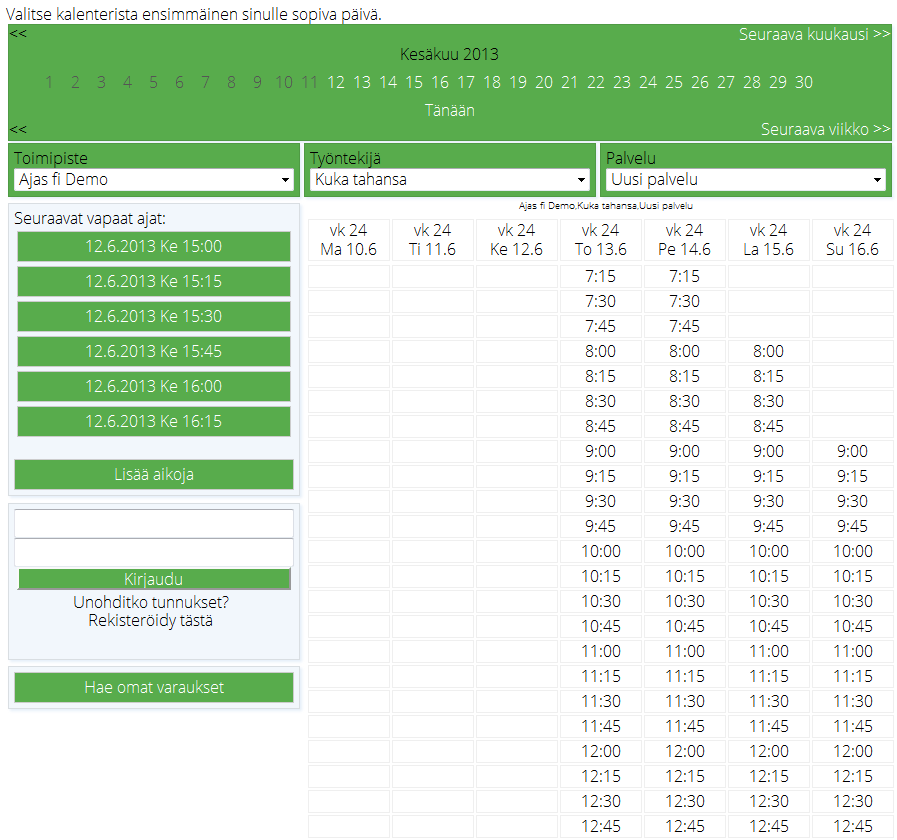This screenshot has width=897, height=840.
Task: Open the Palvelu dropdown menu
Action: tap(745, 180)
